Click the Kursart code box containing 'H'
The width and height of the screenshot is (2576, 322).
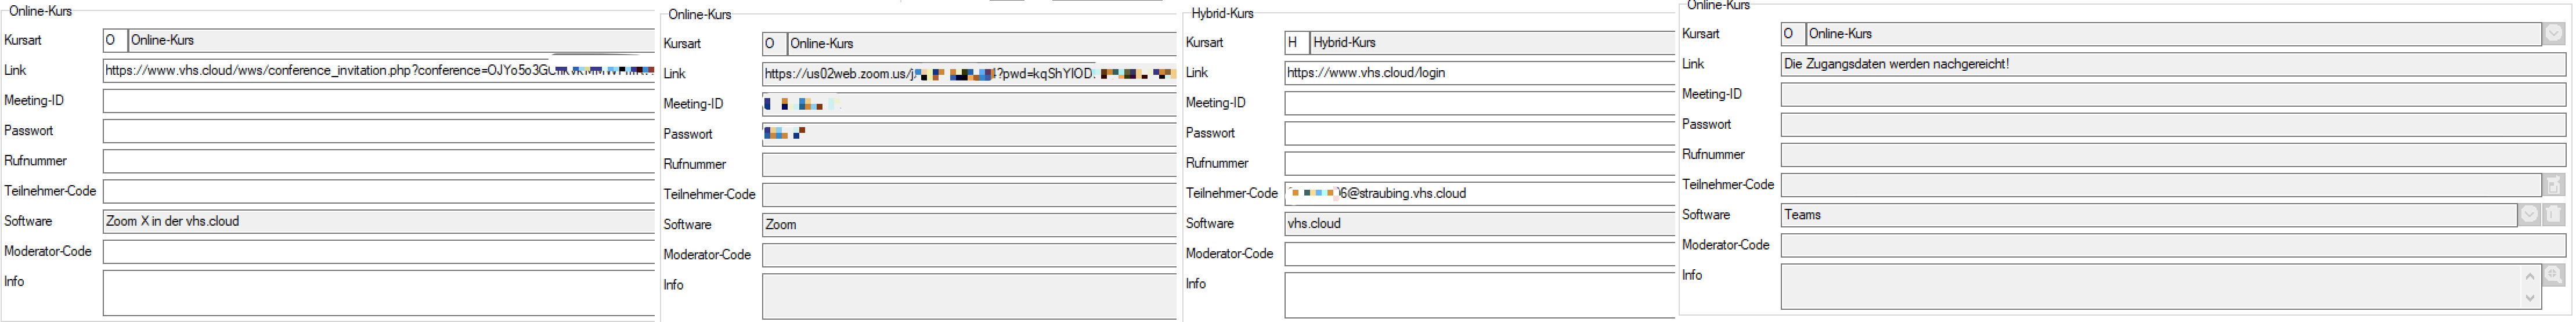(x=1297, y=43)
